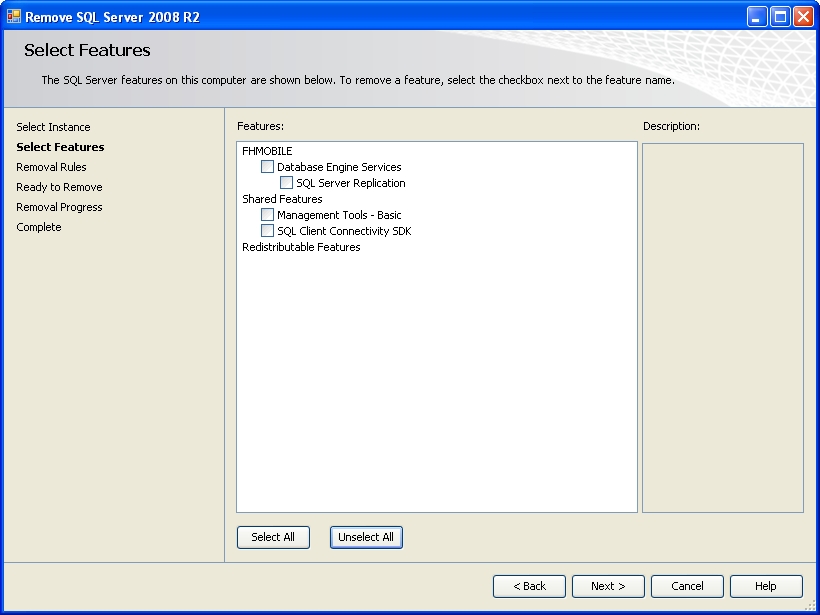Click the Database Engine Services label

tap(339, 167)
